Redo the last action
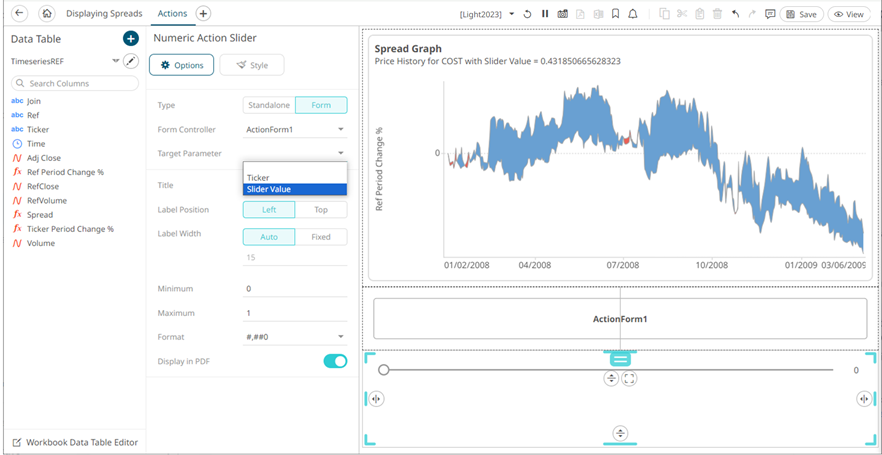Image resolution: width=882 pixels, height=455 pixels. pyautogui.click(x=752, y=14)
